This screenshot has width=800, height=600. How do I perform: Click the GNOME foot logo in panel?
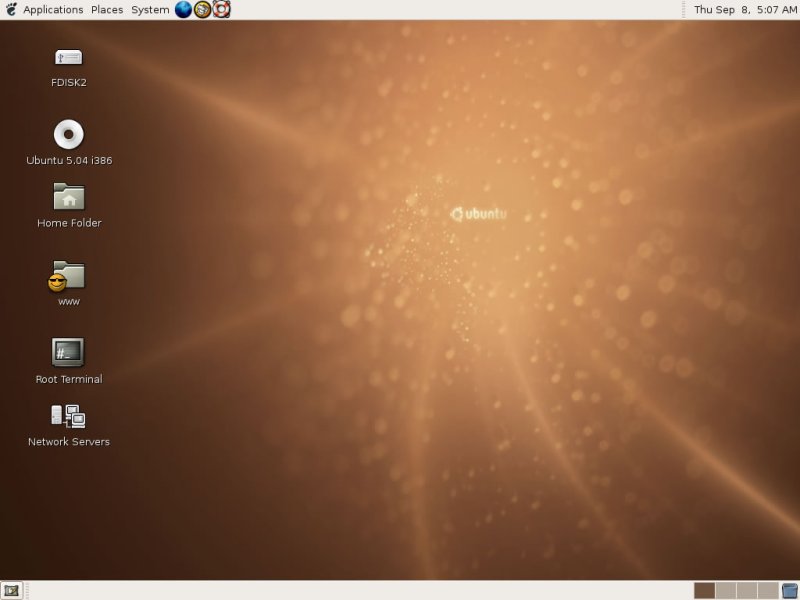coord(10,10)
